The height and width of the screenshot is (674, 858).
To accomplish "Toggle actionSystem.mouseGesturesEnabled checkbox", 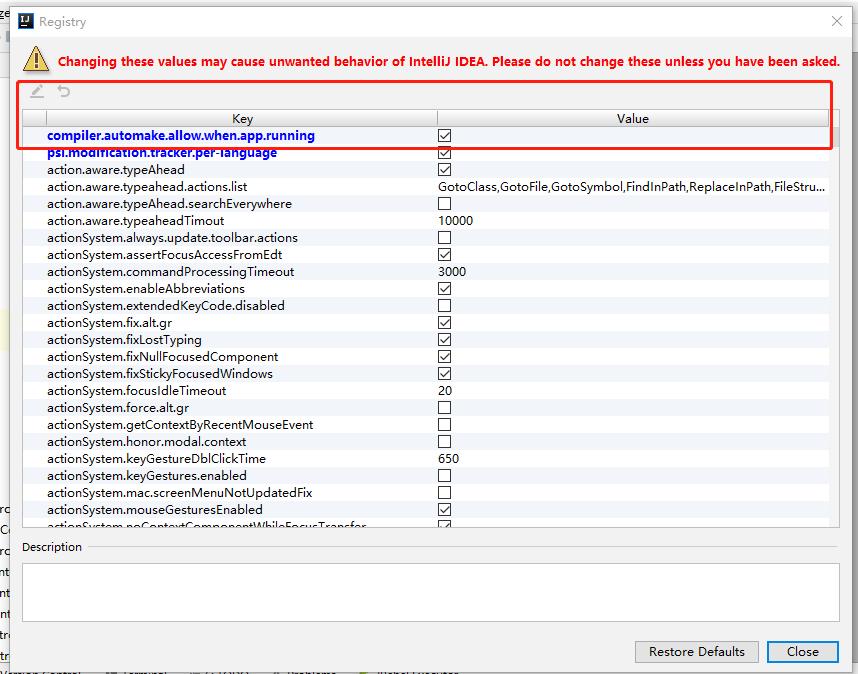I will click(444, 509).
